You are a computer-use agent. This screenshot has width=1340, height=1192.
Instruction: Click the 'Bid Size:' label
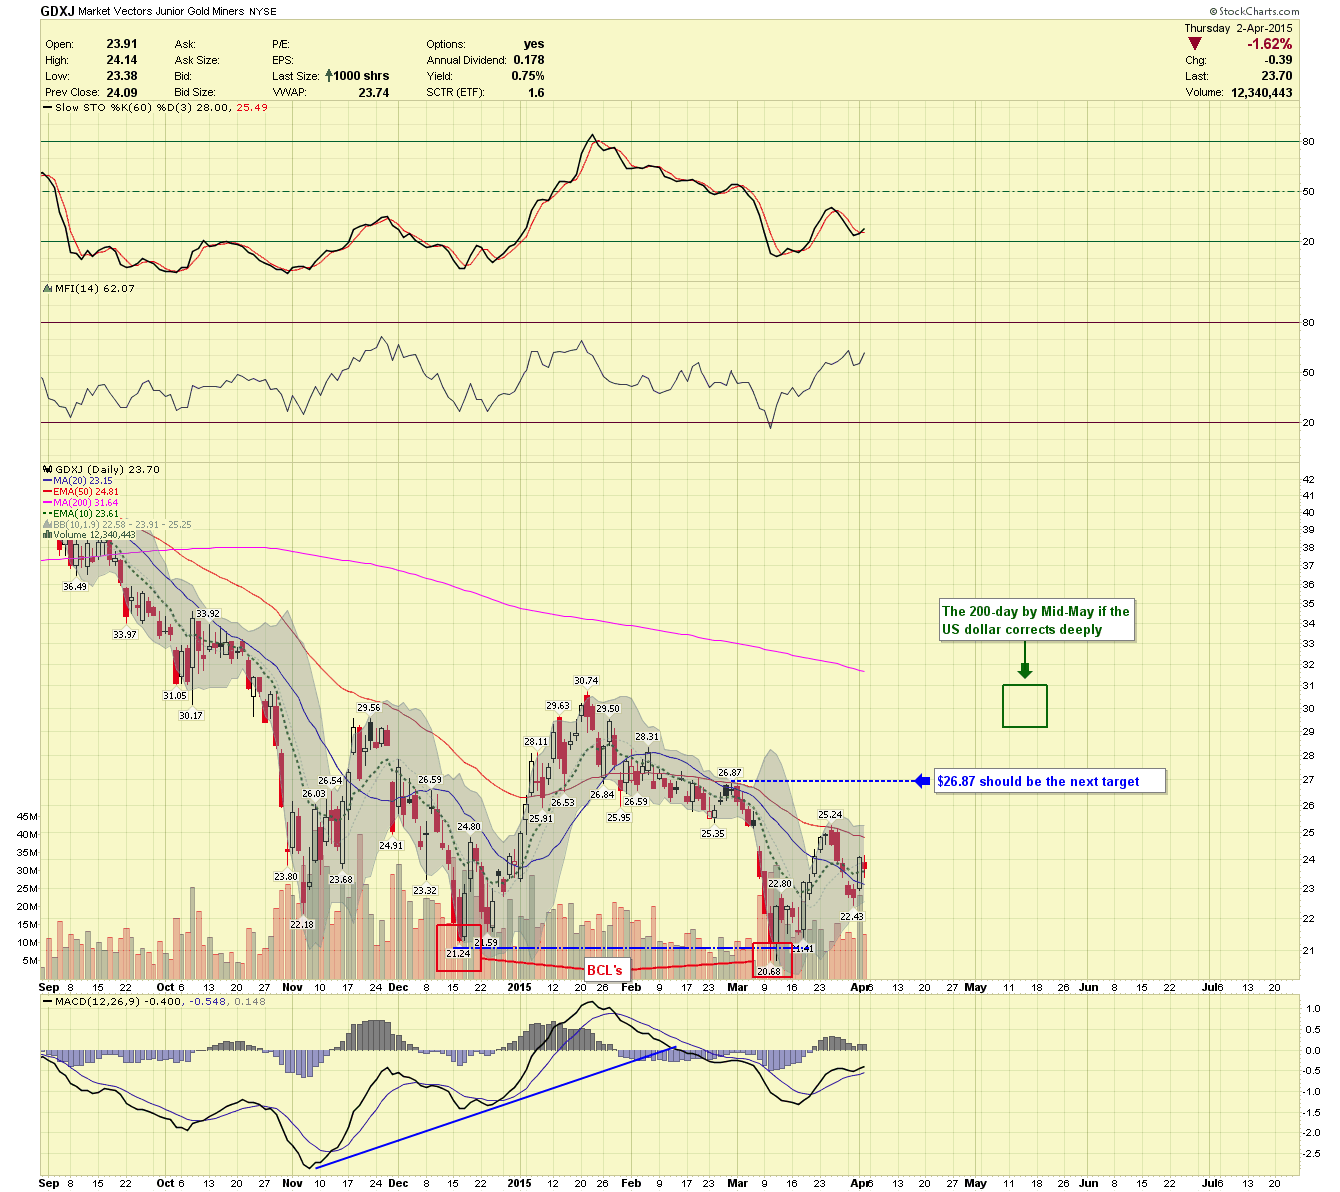point(195,92)
